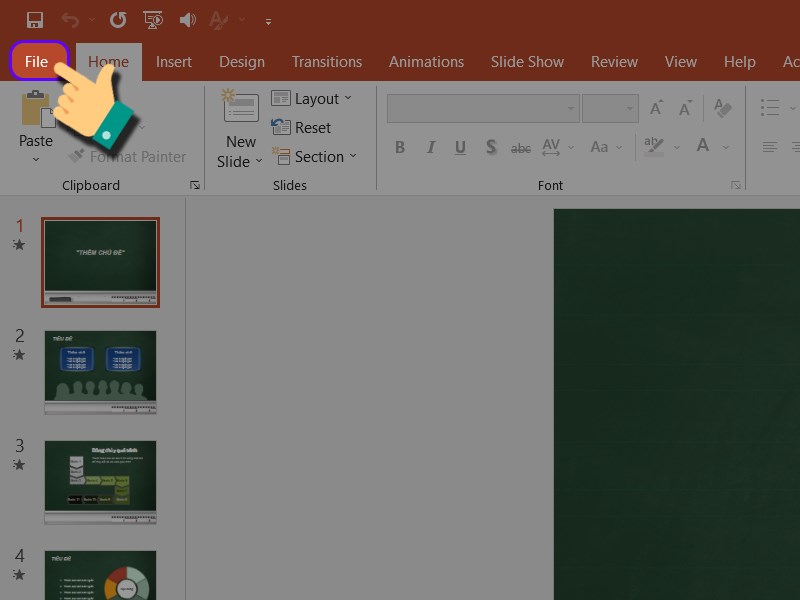Viewport: 800px width, 600px height.
Task: Click the Clear All Formatting eraser icon
Action: [x=724, y=109]
